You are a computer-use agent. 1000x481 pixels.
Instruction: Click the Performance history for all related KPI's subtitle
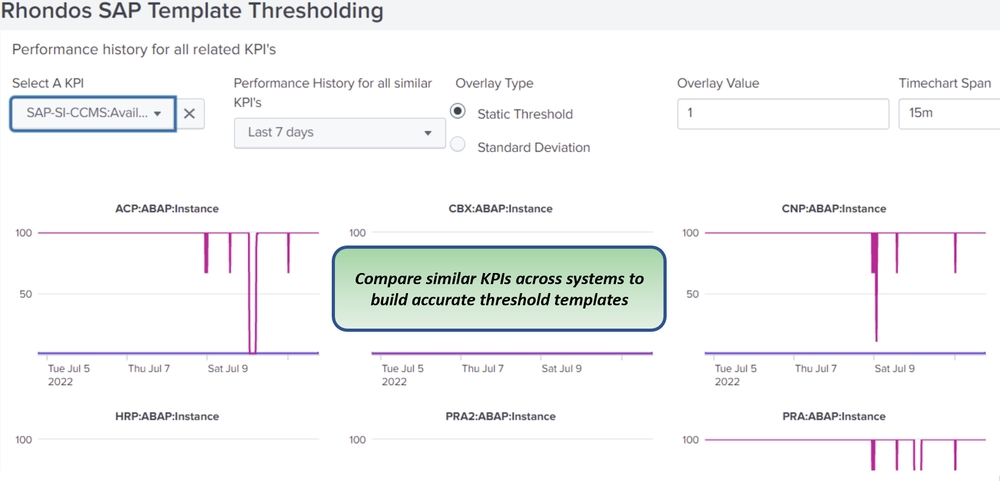coord(144,50)
